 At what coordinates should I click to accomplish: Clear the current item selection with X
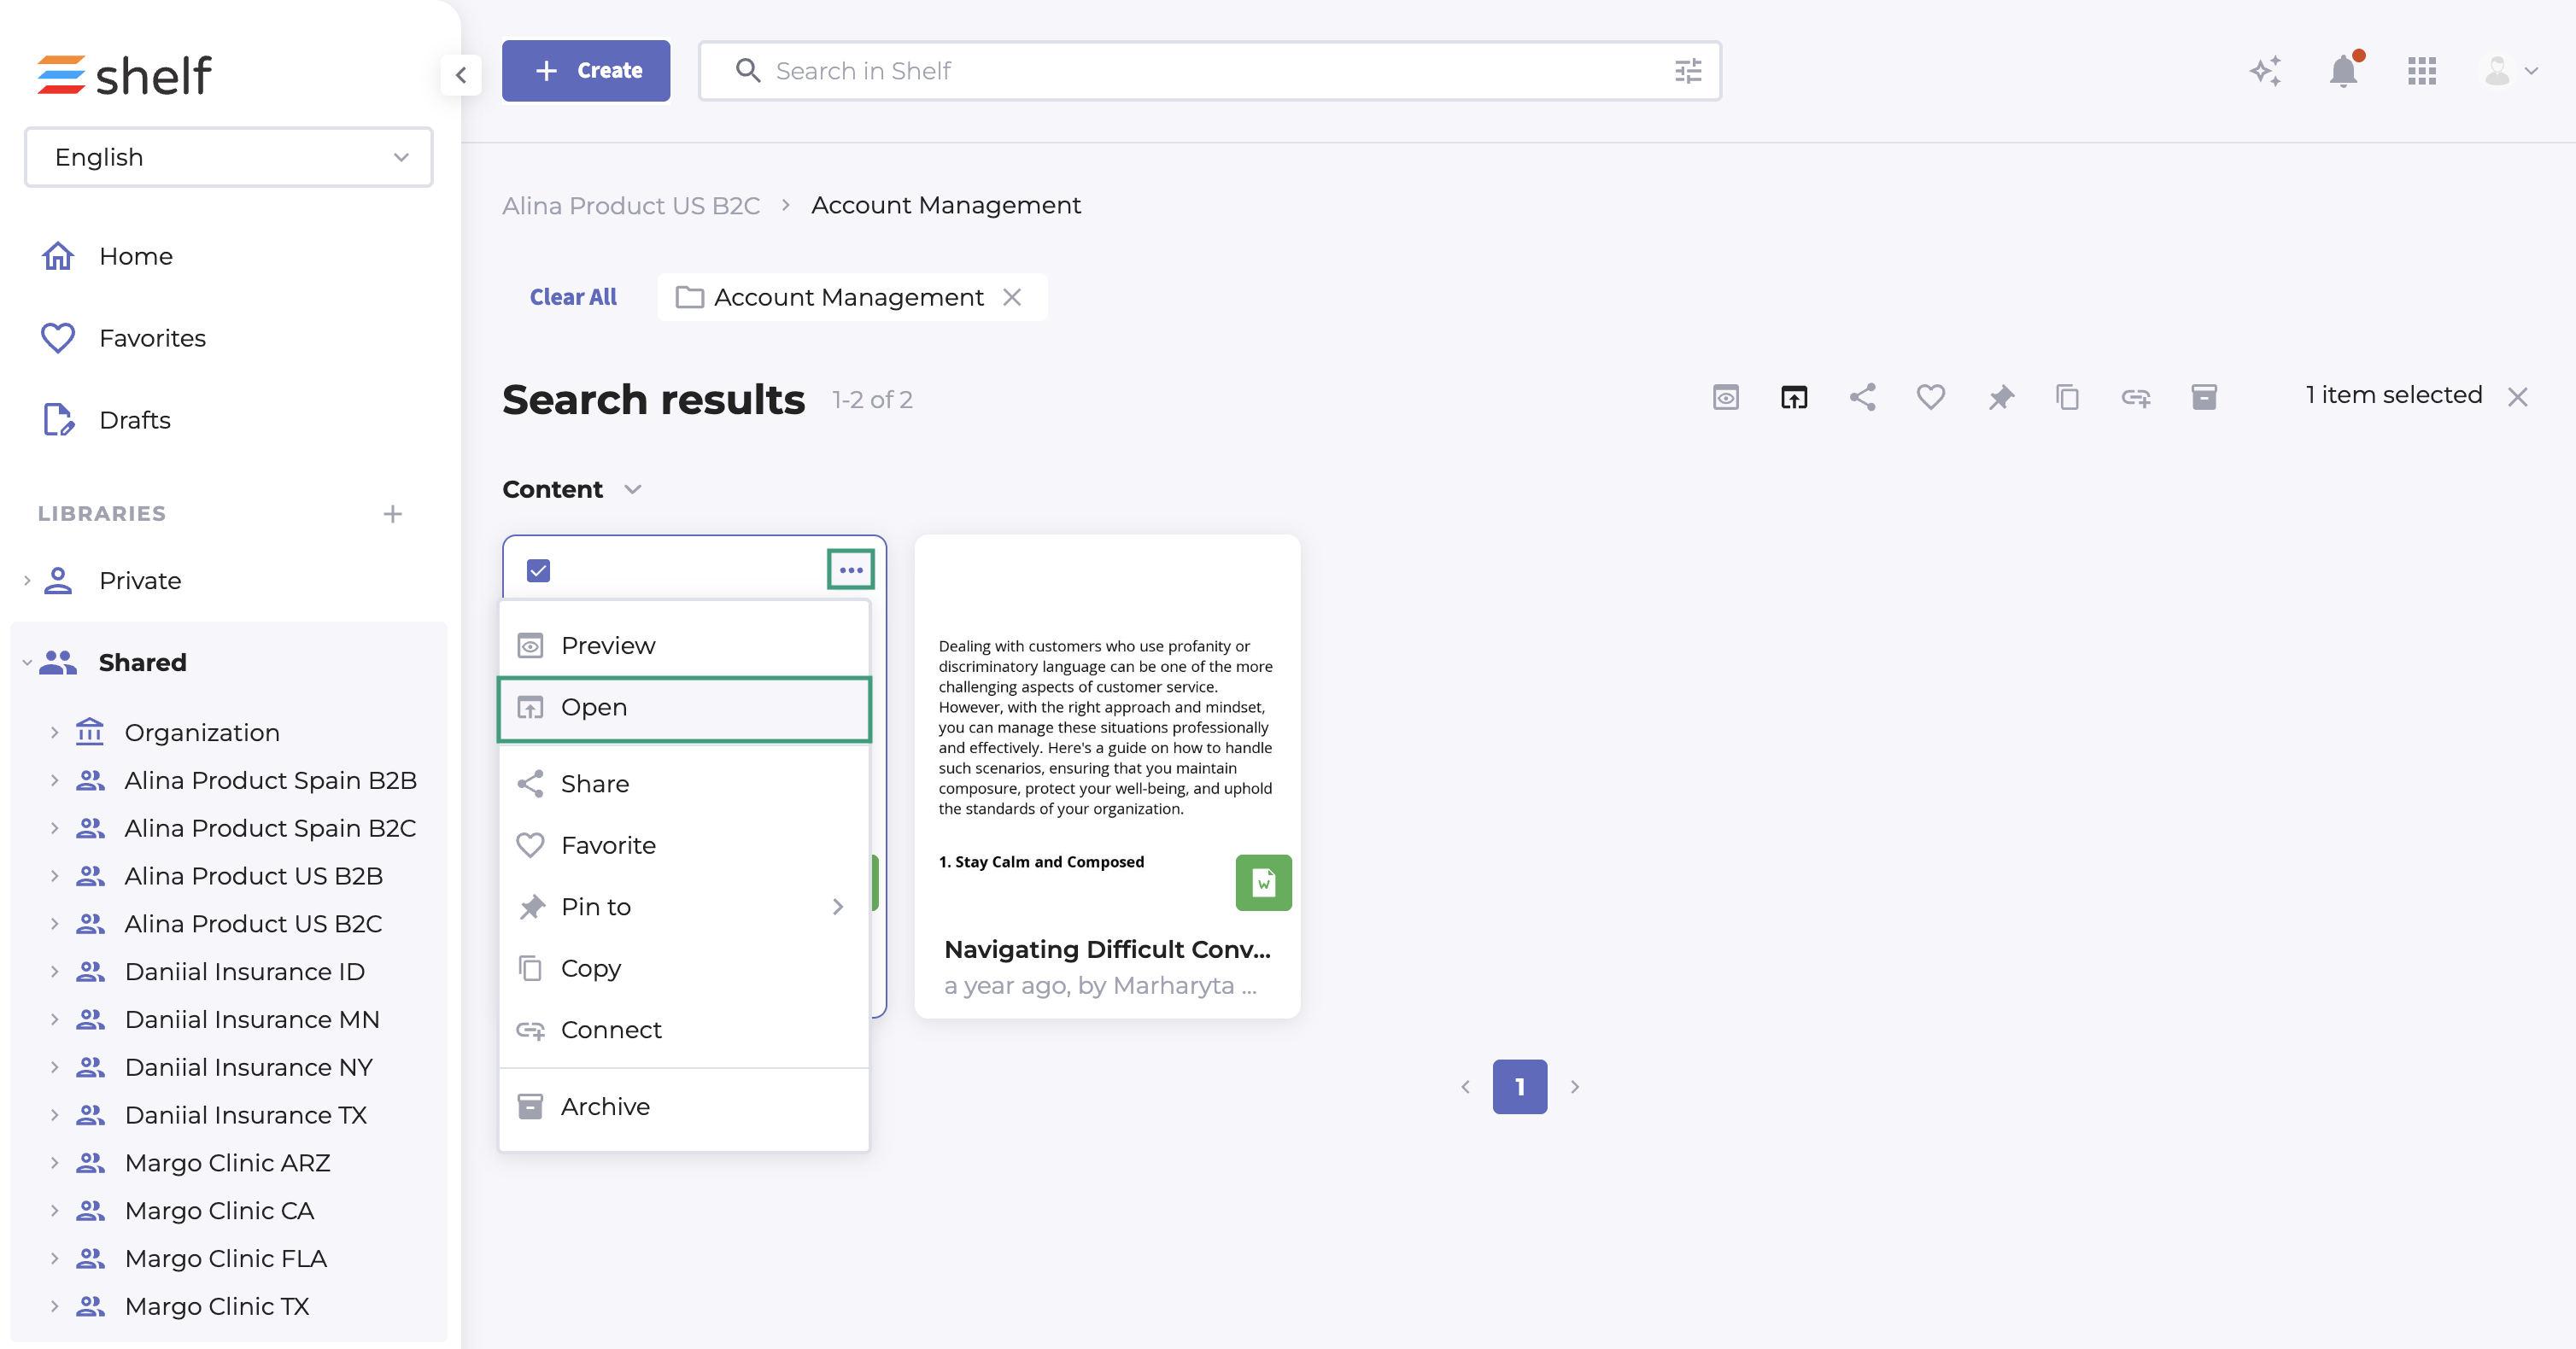[2517, 397]
